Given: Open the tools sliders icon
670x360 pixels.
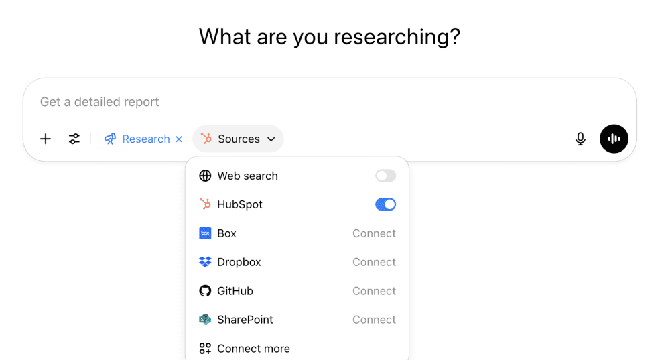Looking at the screenshot, I should click(x=74, y=139).
